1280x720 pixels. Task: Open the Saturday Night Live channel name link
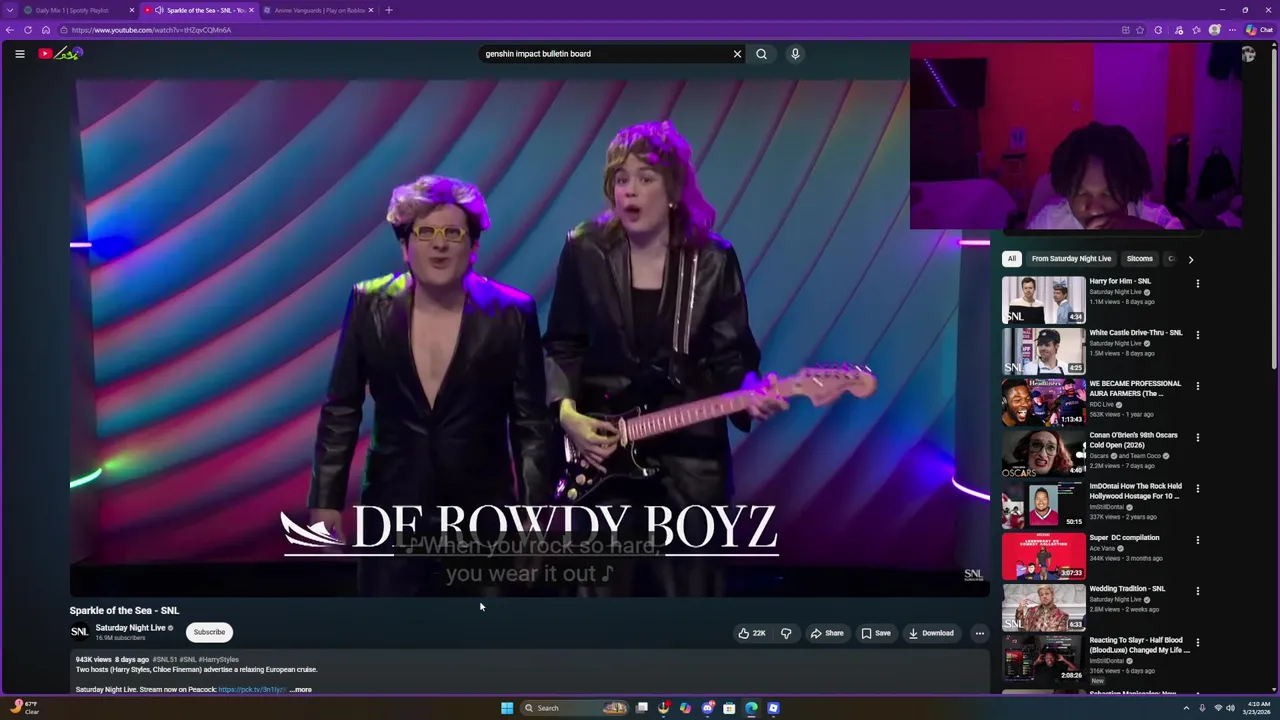(130, 628)
